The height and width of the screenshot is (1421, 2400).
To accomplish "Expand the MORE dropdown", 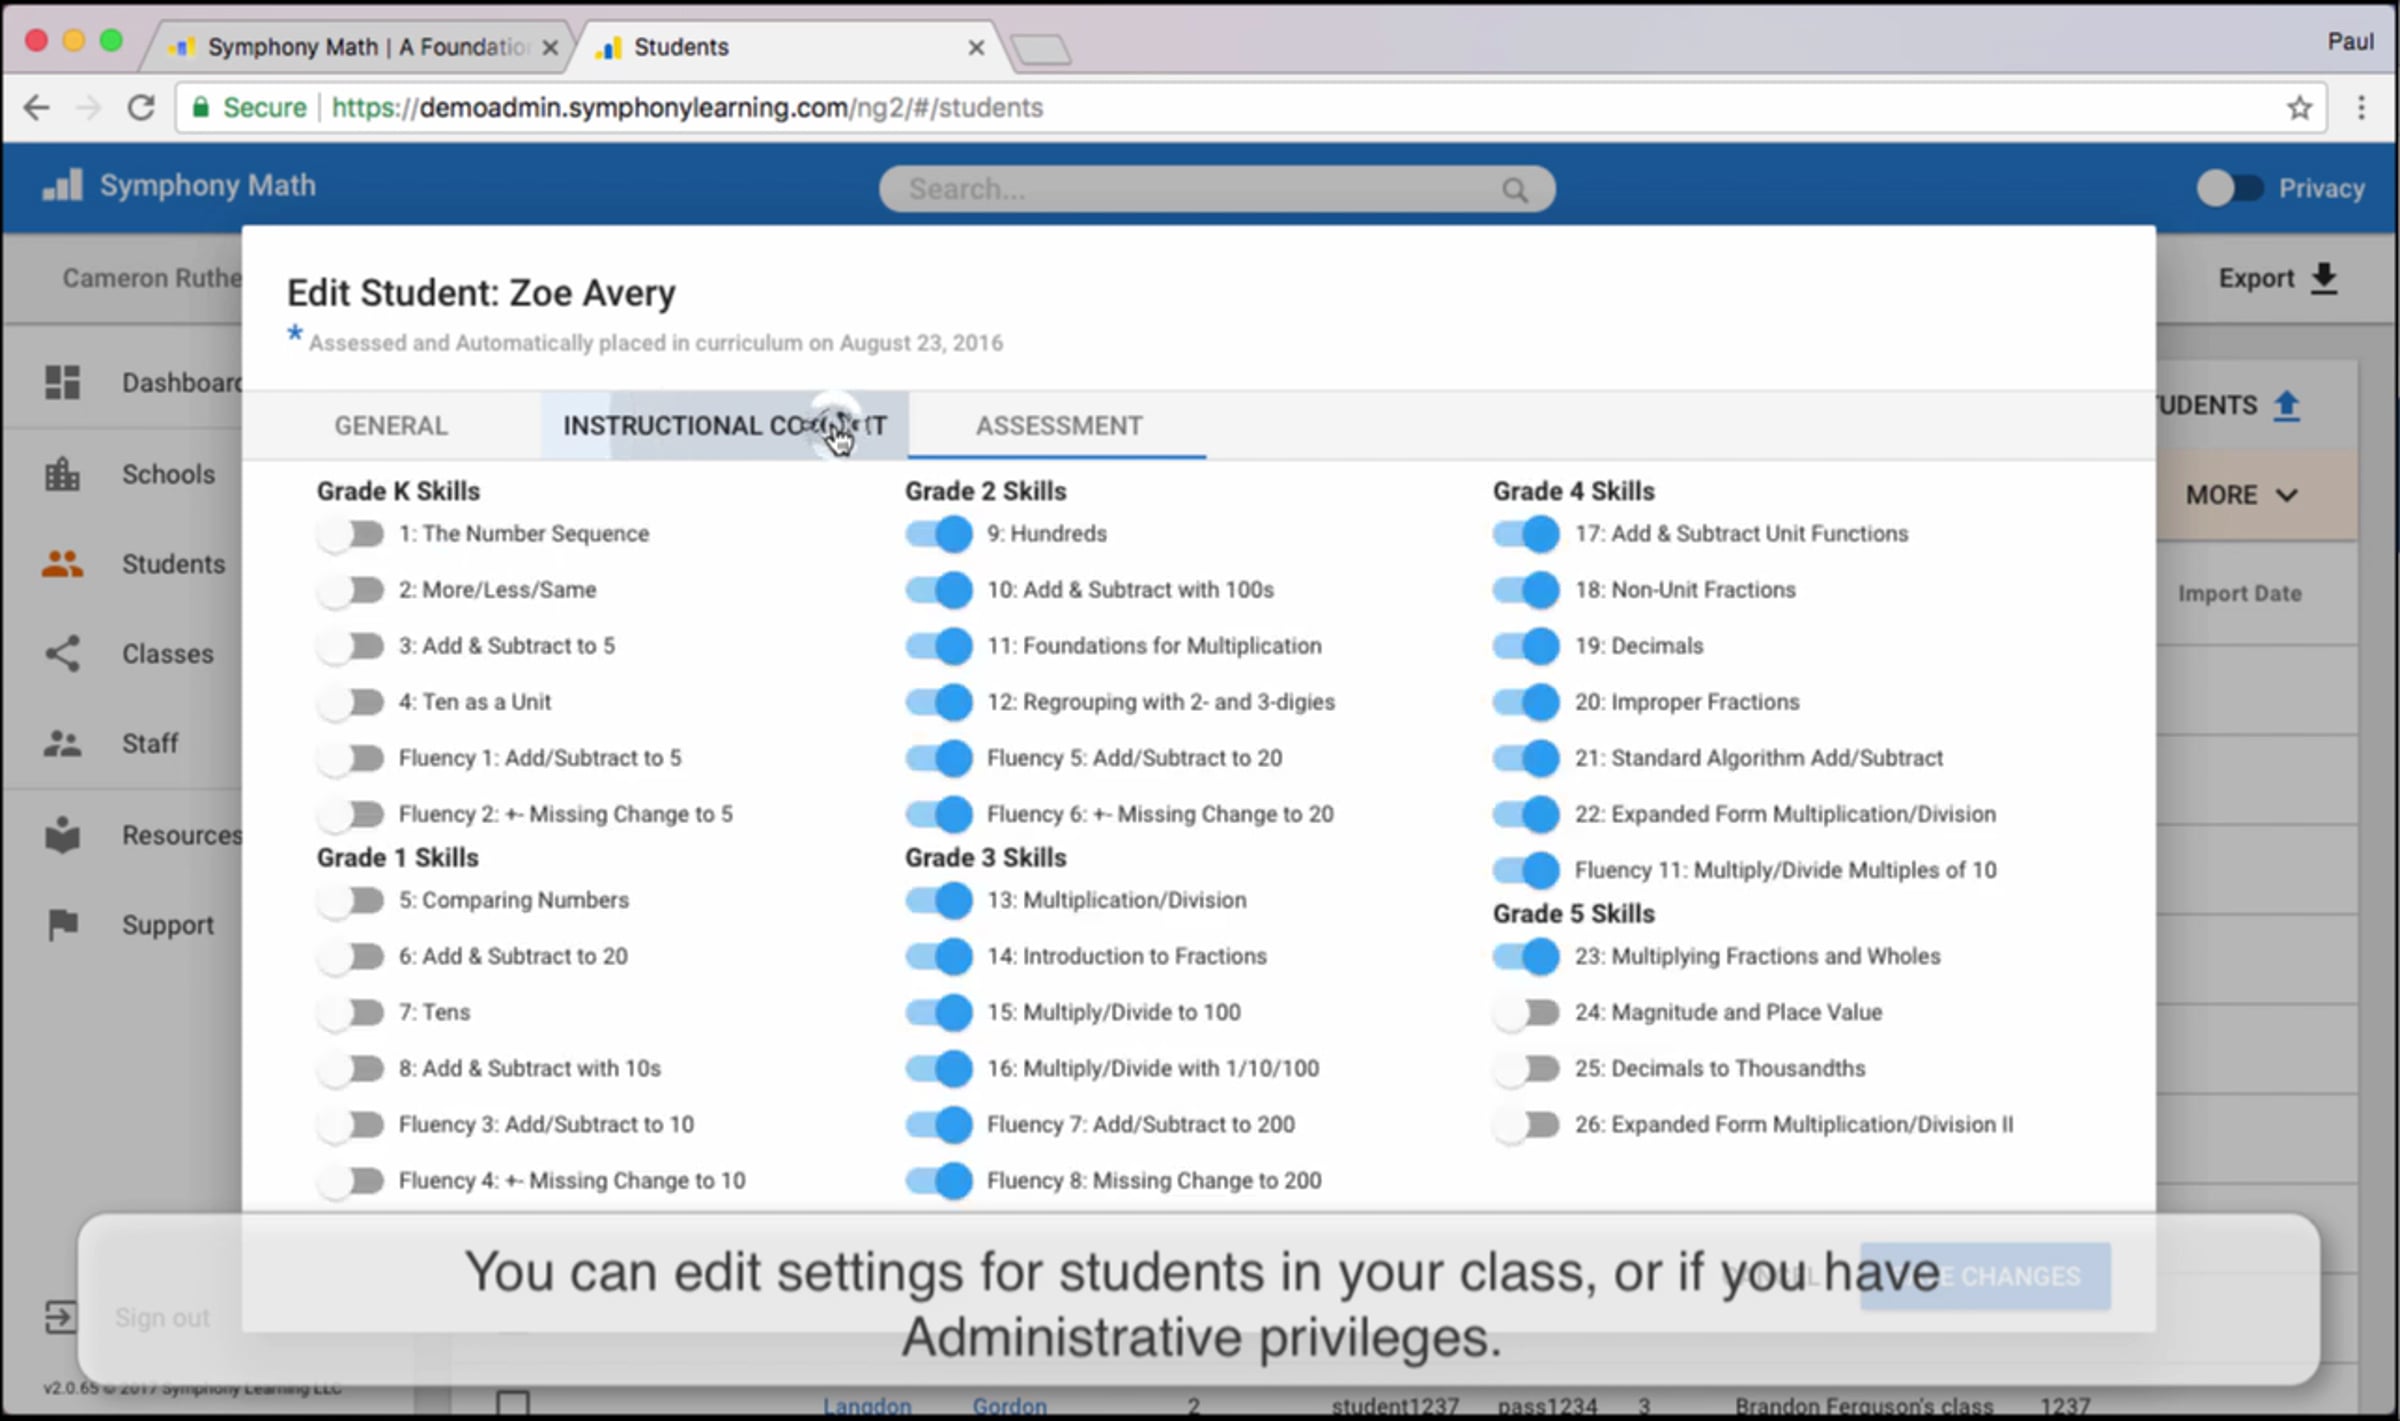I will point(2243,495).
